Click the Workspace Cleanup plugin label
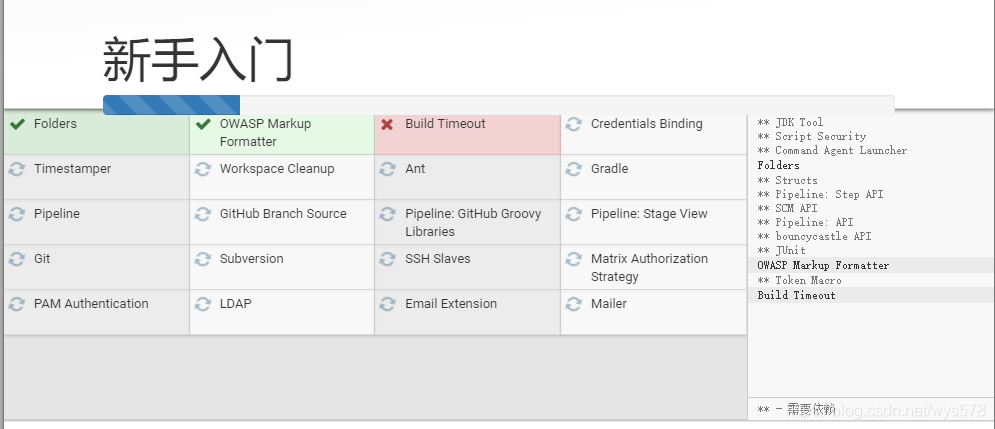 [x=277, y=169]
